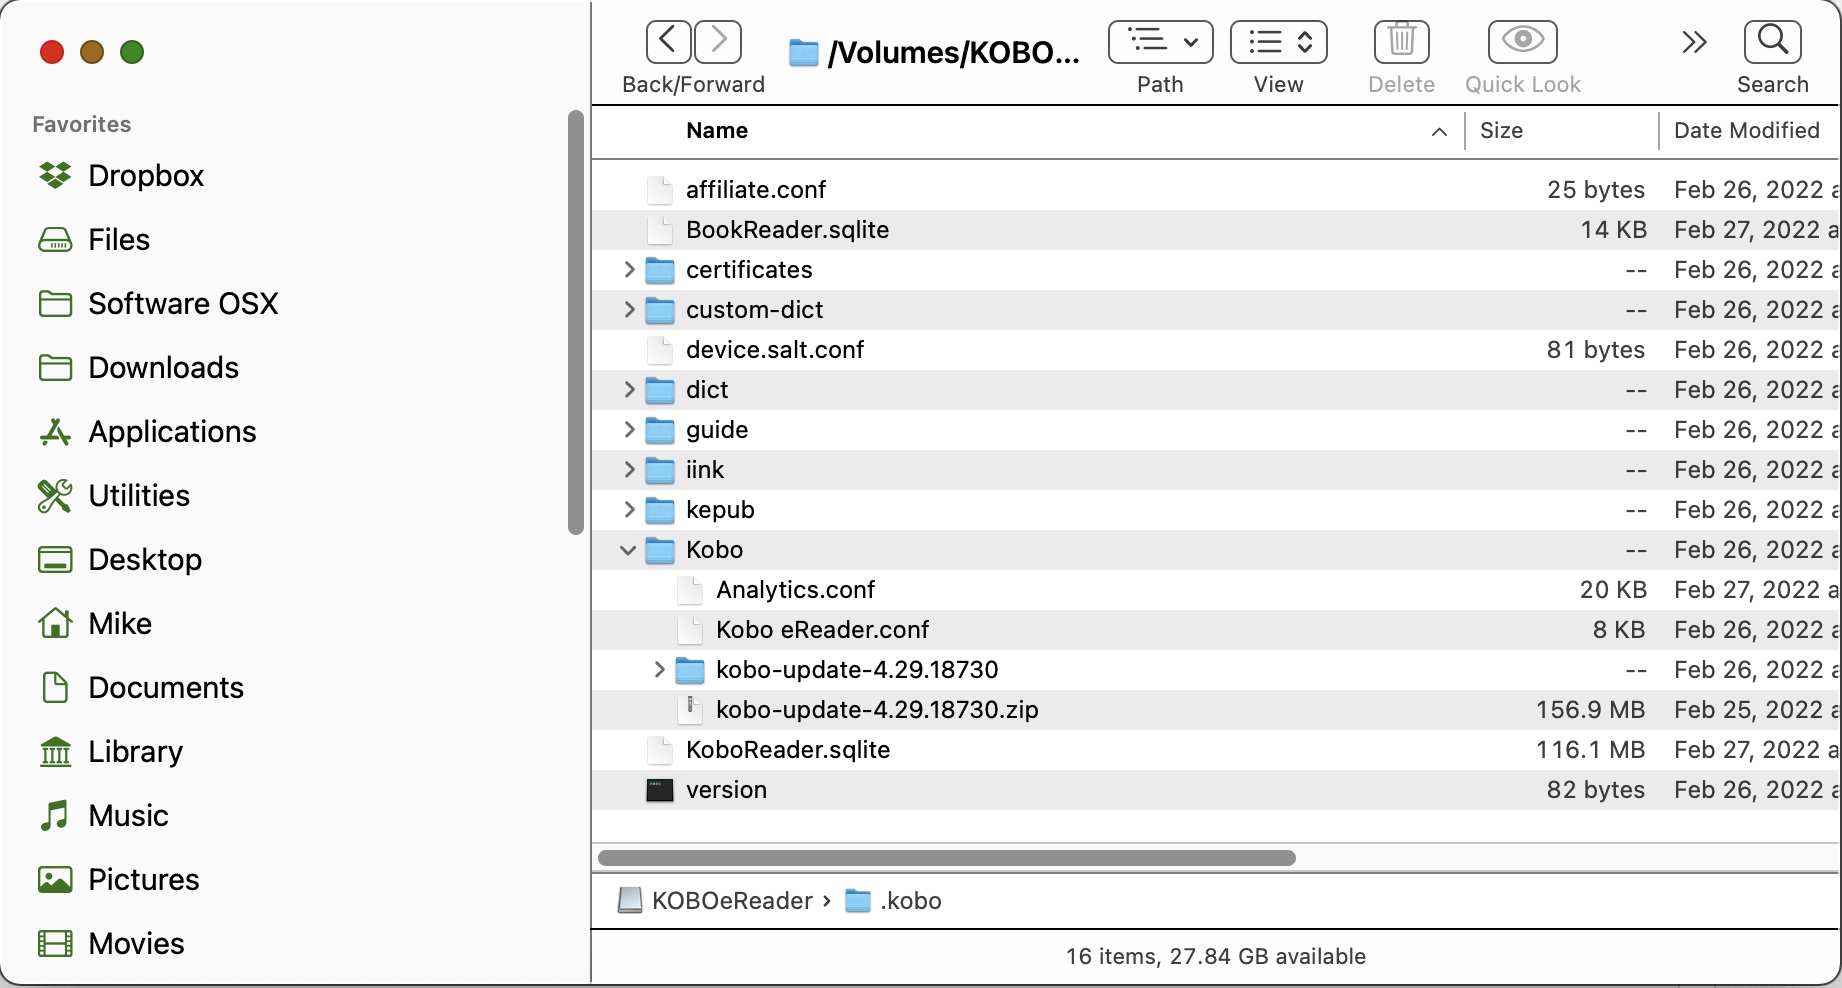This screenshot has height=988, width=1842.
Task: Open Dropbox in the Favorites sidebar
Action: pyautogui.click(x=146, y=176)
